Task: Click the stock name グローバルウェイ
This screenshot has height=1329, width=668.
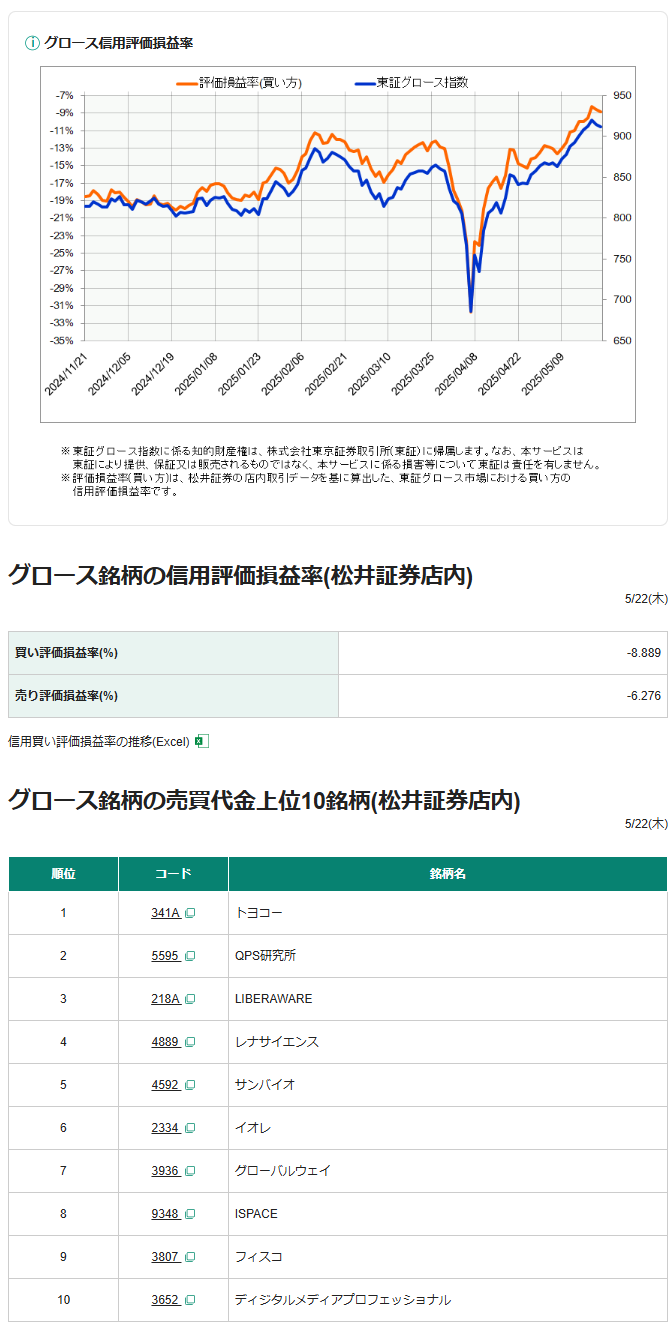Action: (x=283, y=1171)
